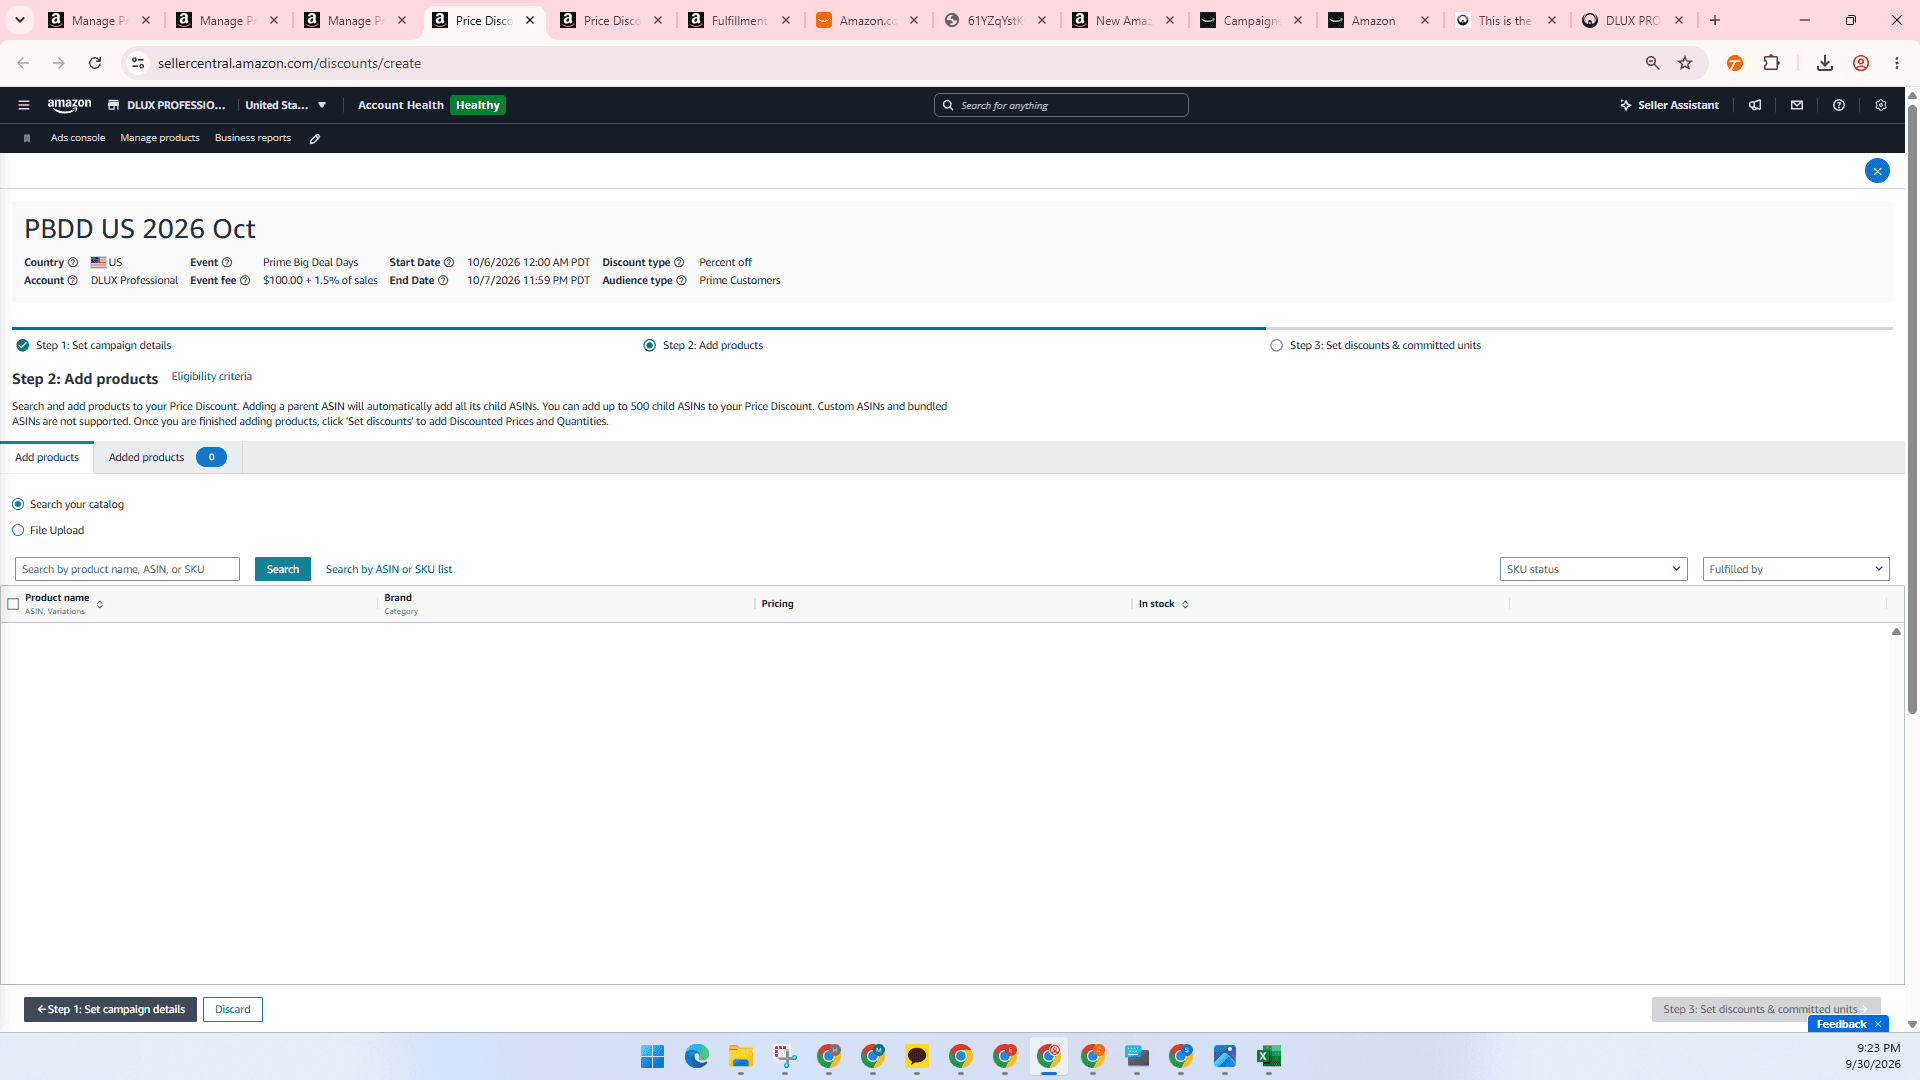Open the help question mark icon
This screenshot has width=1920, height=1080.
(1839, 105)
